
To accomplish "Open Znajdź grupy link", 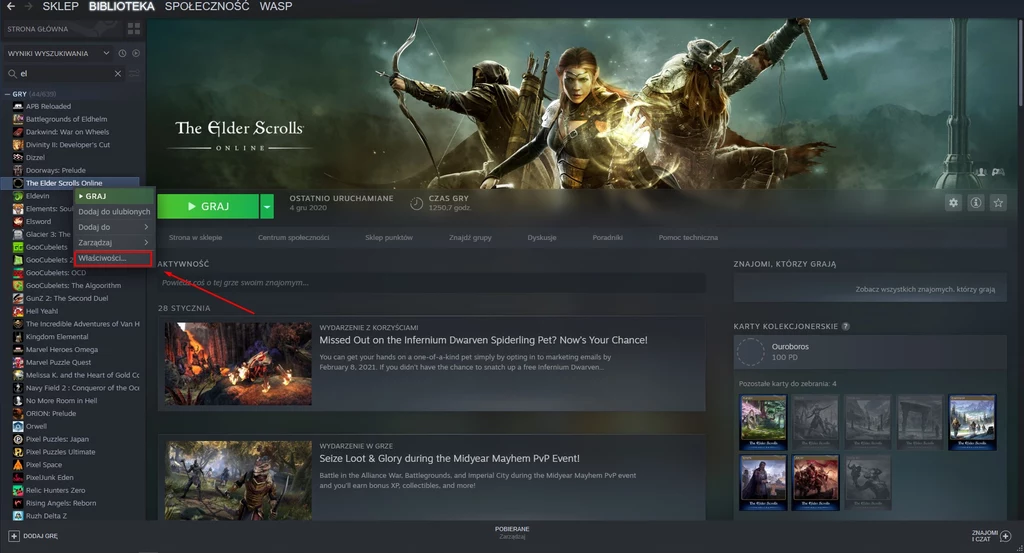I will [470, 238].
